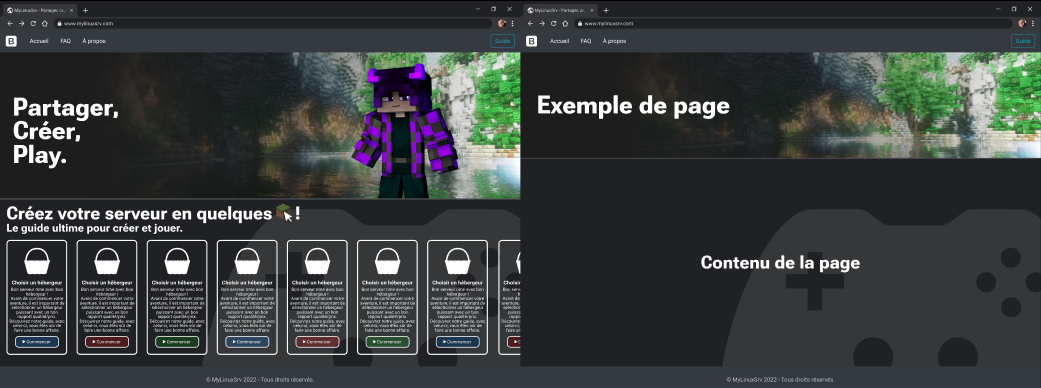The image size is (1041, 388).
Task: Click the basket icon on the fourth card
Action: pyautogui.click(x=247, y=261)
